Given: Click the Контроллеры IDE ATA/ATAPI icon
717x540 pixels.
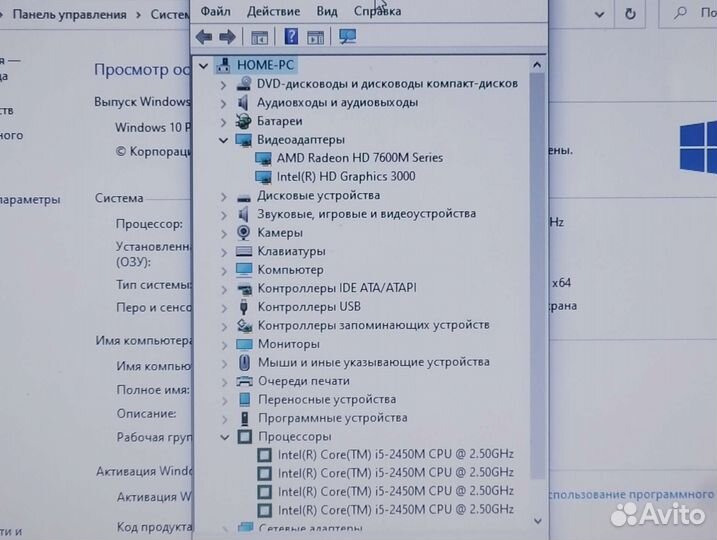Looking at the screenshot, I should (x=244, y=289).
